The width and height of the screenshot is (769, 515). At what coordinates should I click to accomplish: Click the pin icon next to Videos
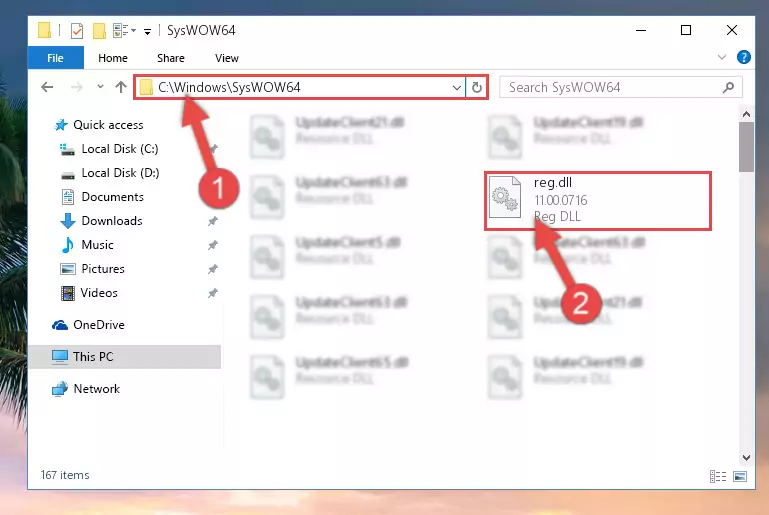[212, 293]
